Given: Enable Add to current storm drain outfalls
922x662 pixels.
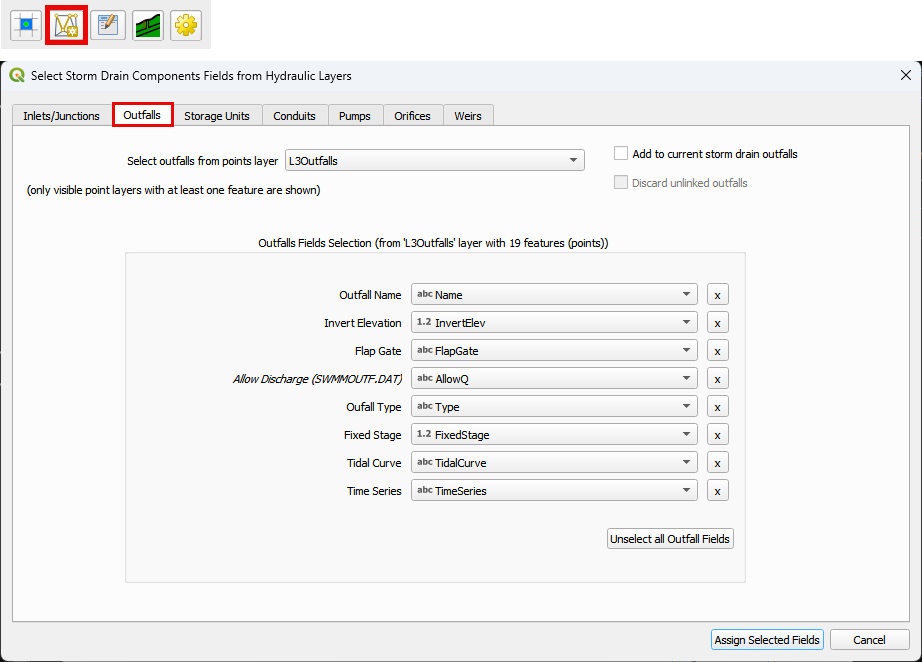Looking at the screenshot, I should (x=621, y=154).
